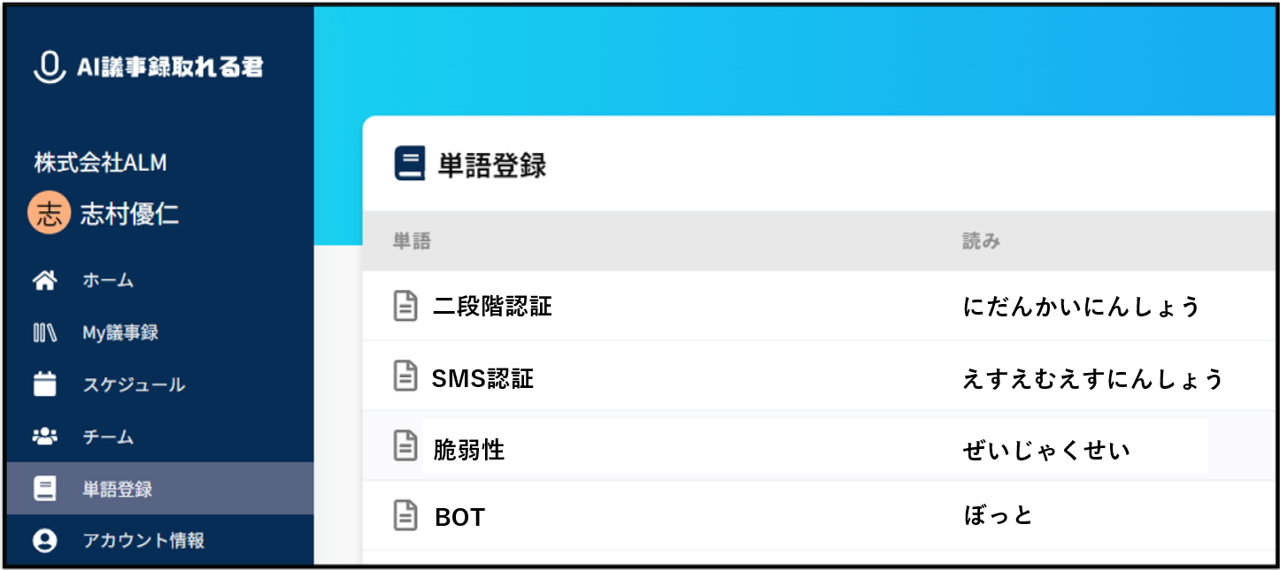This screenshot has height=570, width=1280.
Task: Click the 単語登録 book icon in sidebar
Action: (x=45, y=489)
